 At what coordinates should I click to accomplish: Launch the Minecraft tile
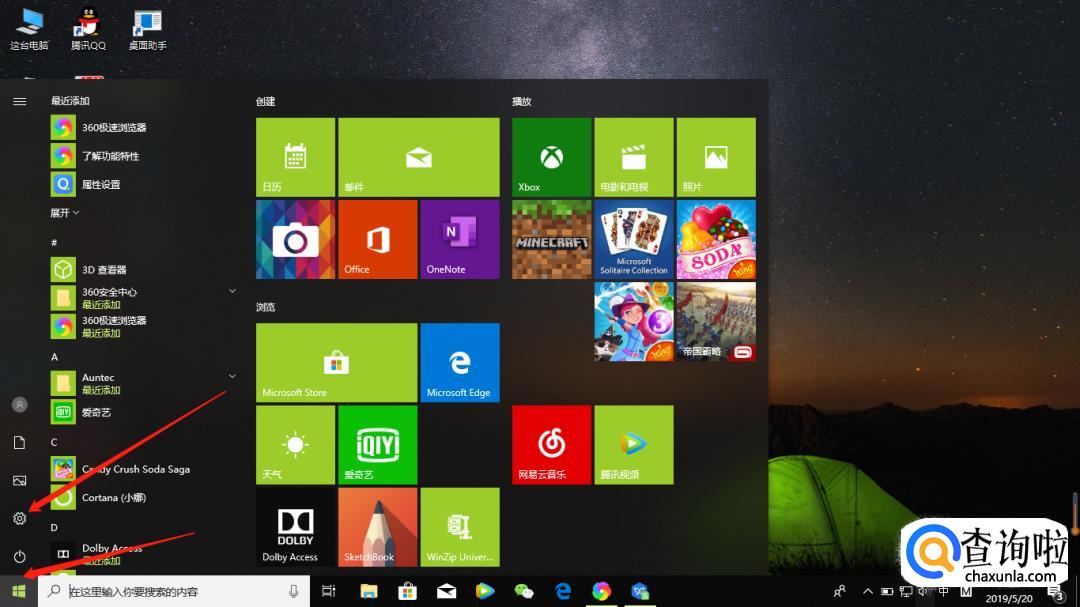coord(552,240)
